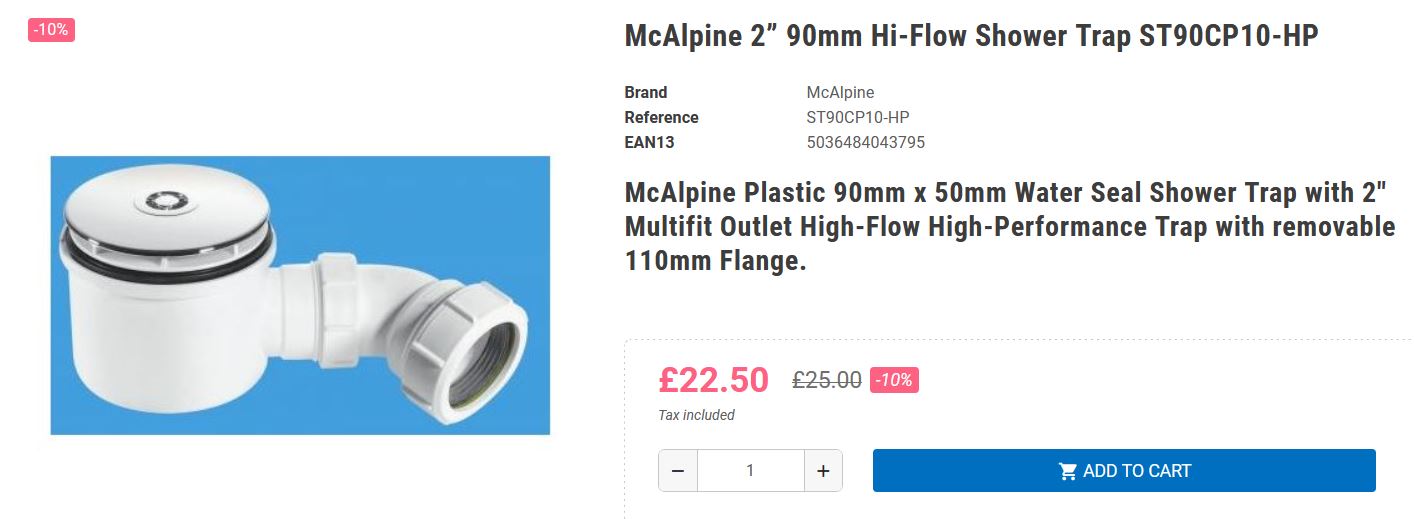Click the -10% badge over the product image
Viewport: 1414px width, 519px height.
coord(51,30)
